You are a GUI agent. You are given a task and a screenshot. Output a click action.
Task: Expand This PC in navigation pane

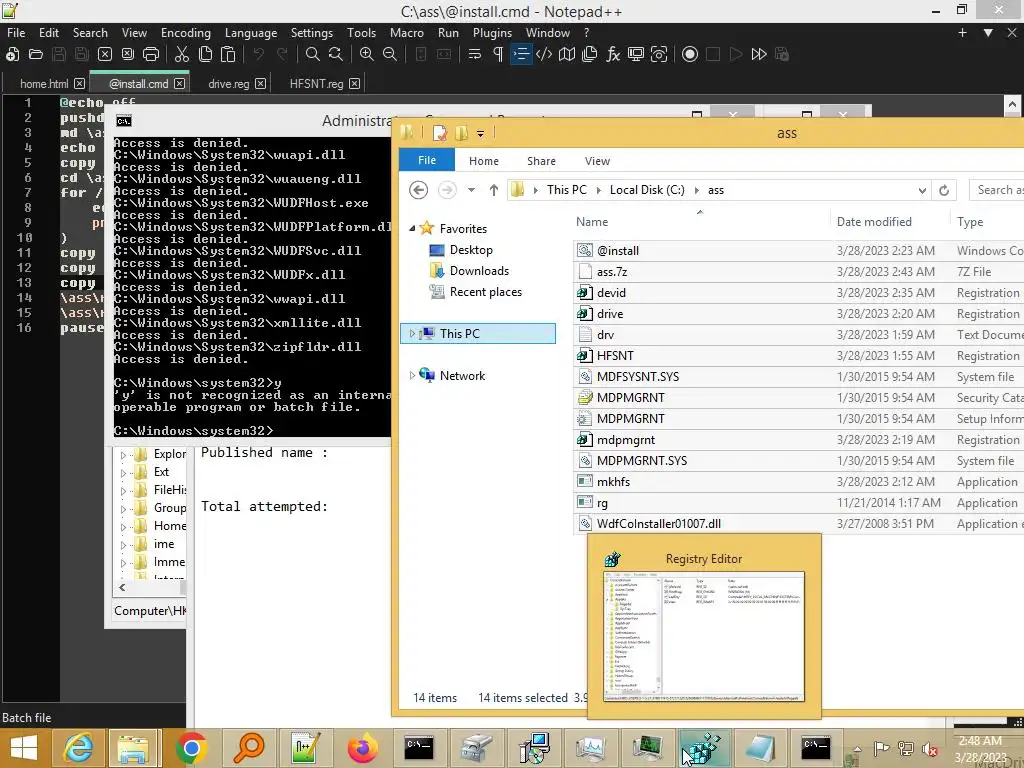(411, 334)
